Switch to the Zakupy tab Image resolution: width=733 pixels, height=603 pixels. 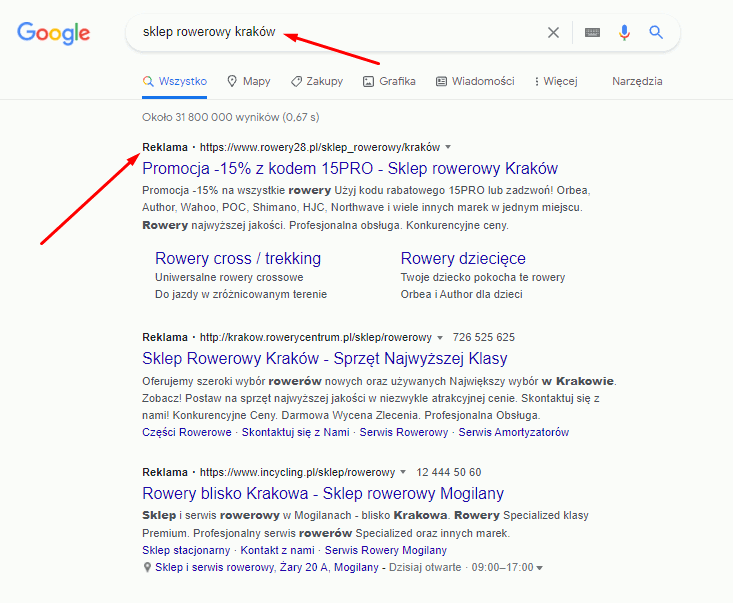coord(317,81)
